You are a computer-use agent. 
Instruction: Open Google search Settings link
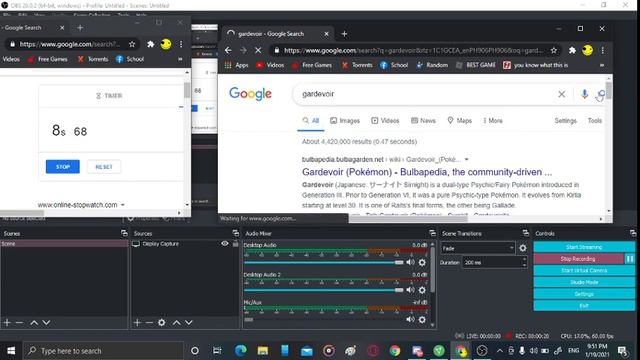[x=565, y=120]
